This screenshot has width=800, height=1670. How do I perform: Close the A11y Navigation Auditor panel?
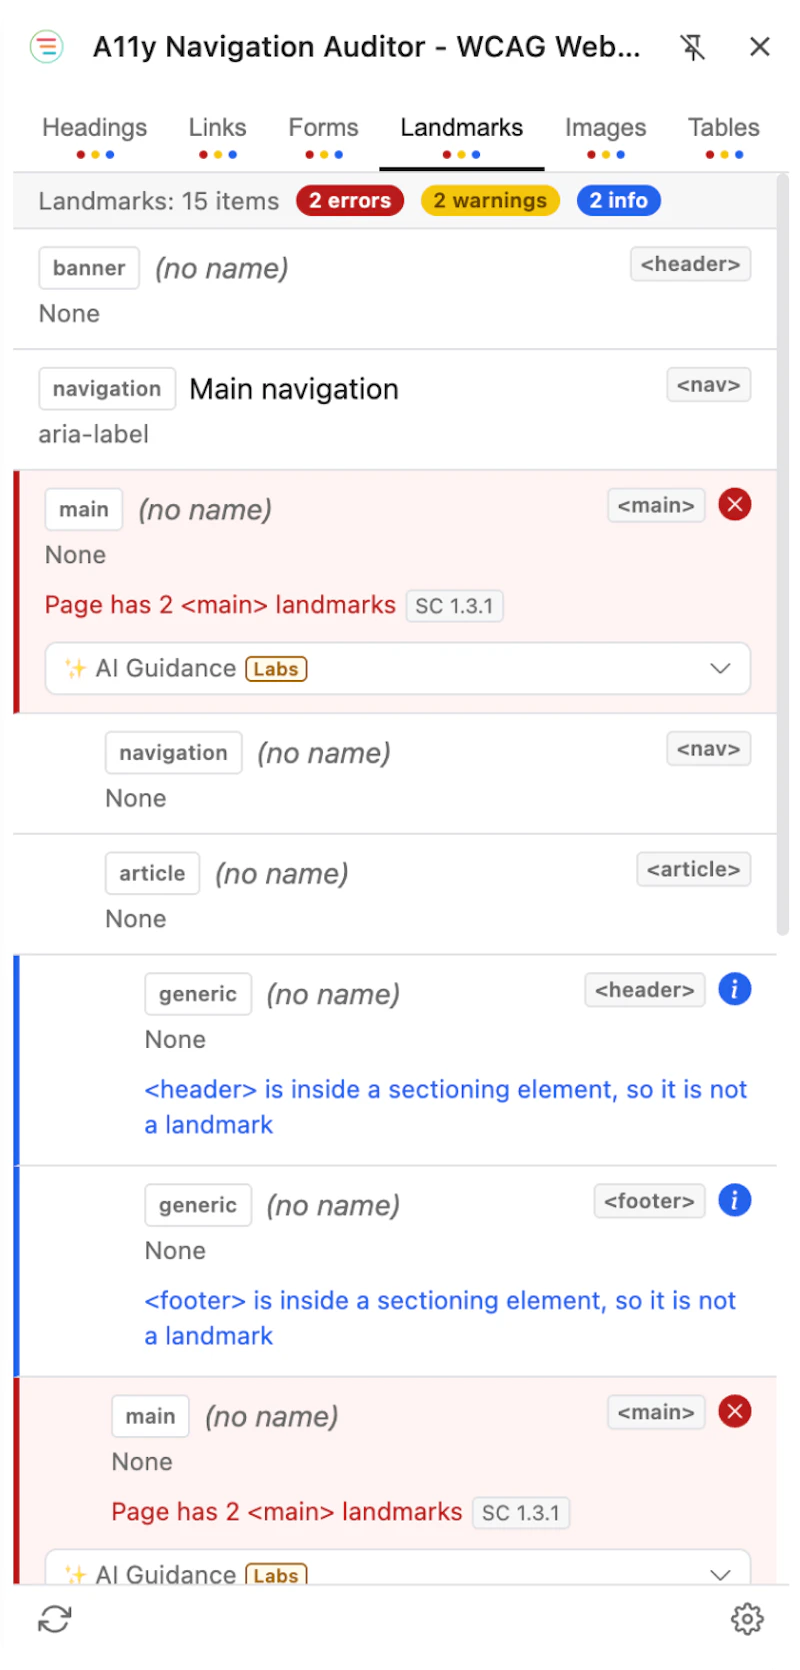[760, 46]
